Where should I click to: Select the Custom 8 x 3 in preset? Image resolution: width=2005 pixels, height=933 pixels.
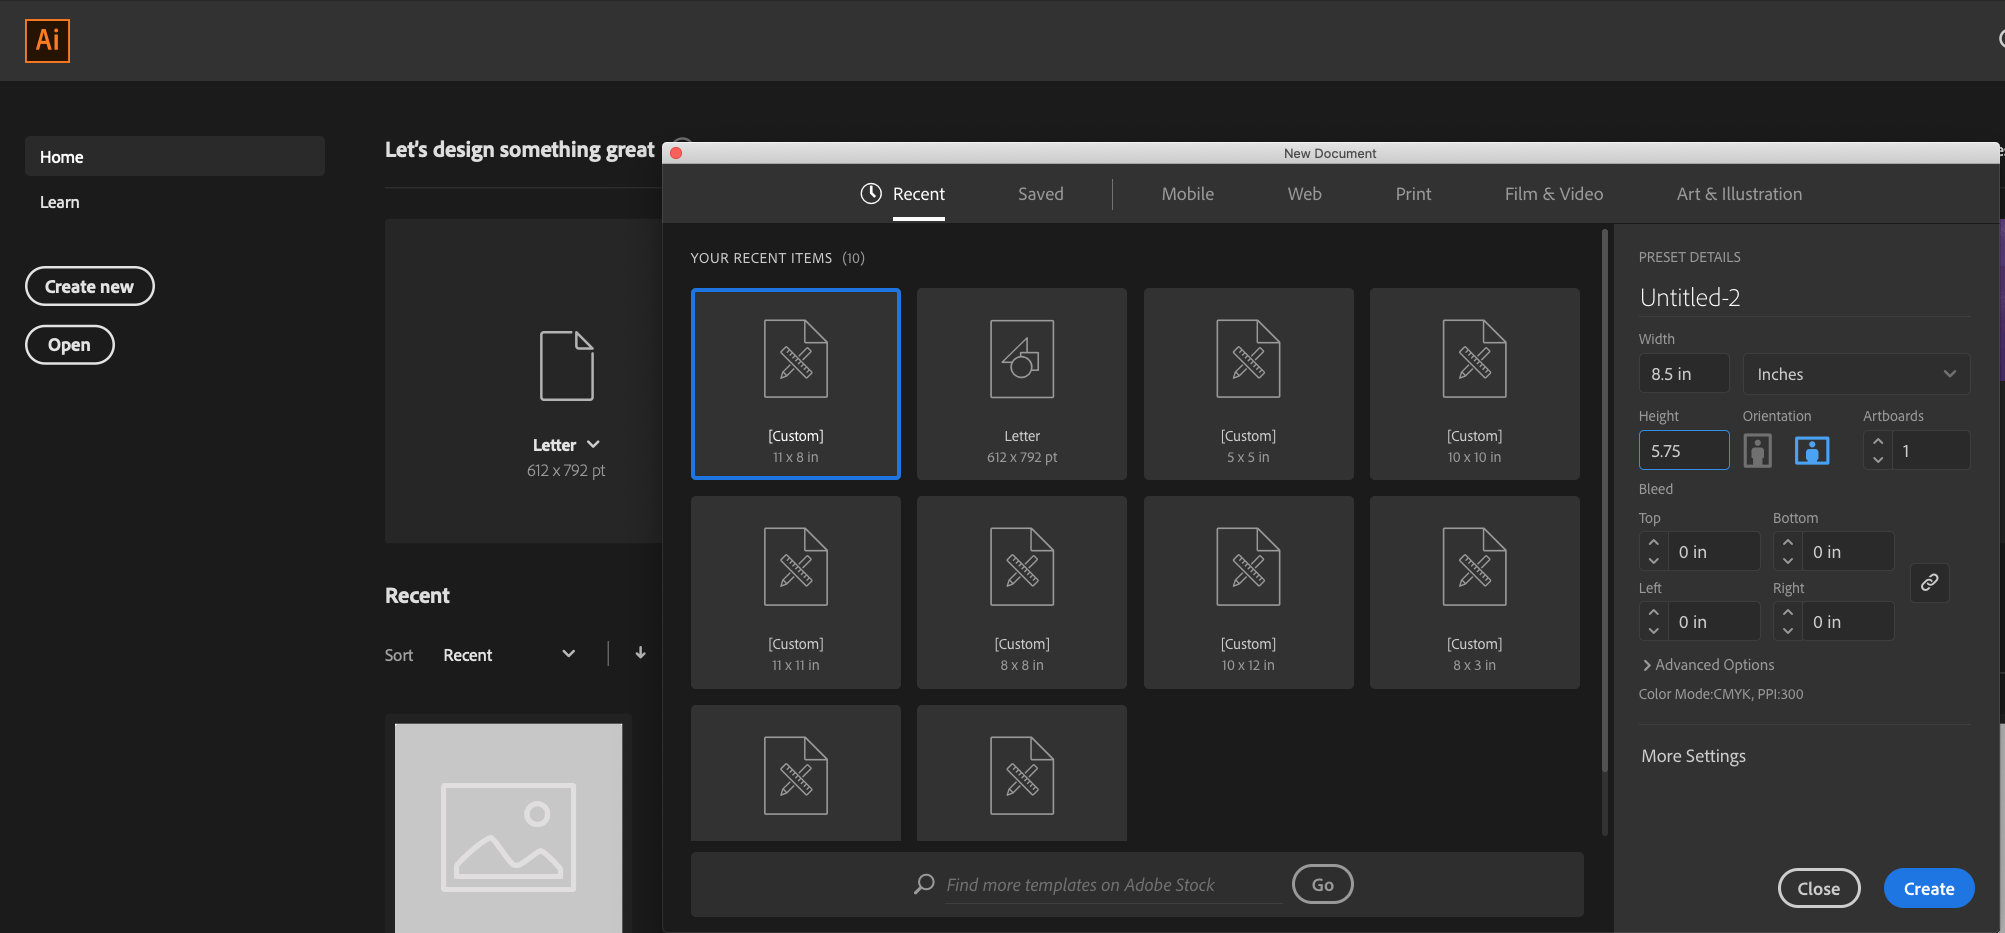coord(1475,592)
